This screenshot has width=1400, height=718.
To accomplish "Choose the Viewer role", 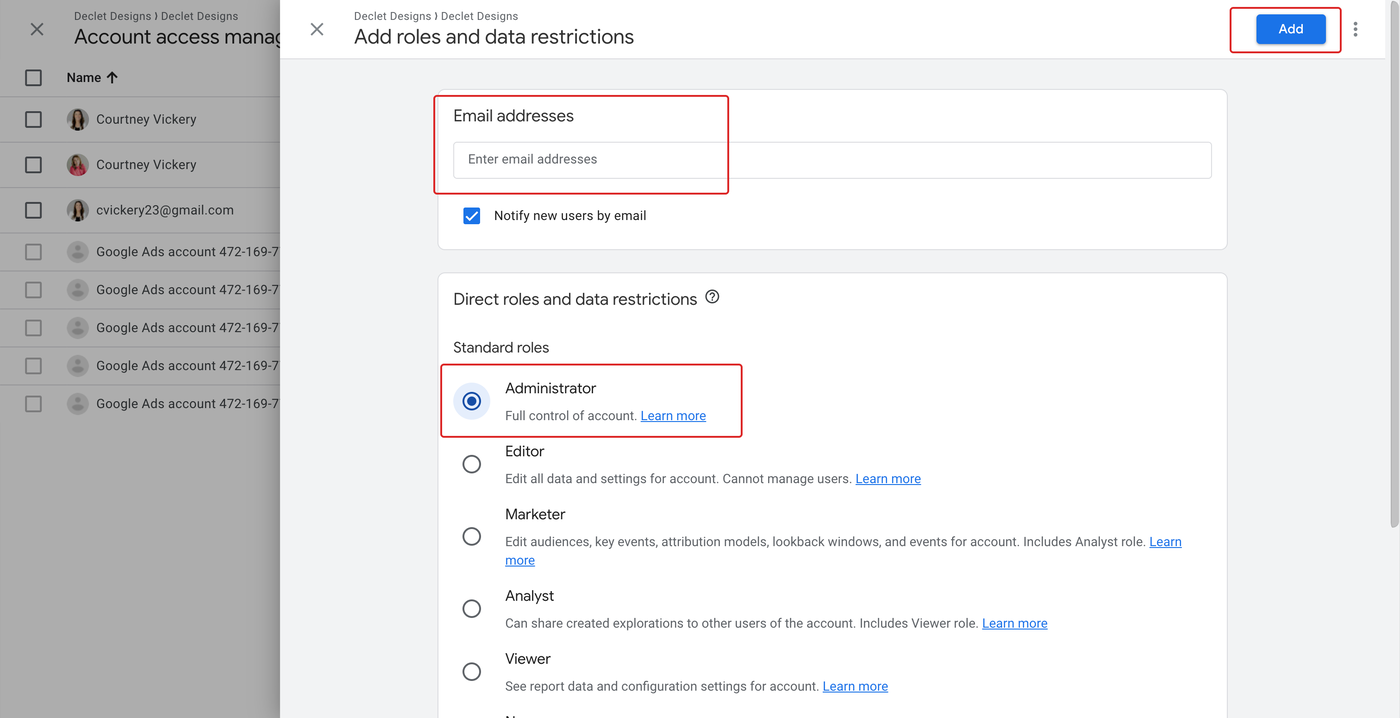I will click(x=472, y=672).
